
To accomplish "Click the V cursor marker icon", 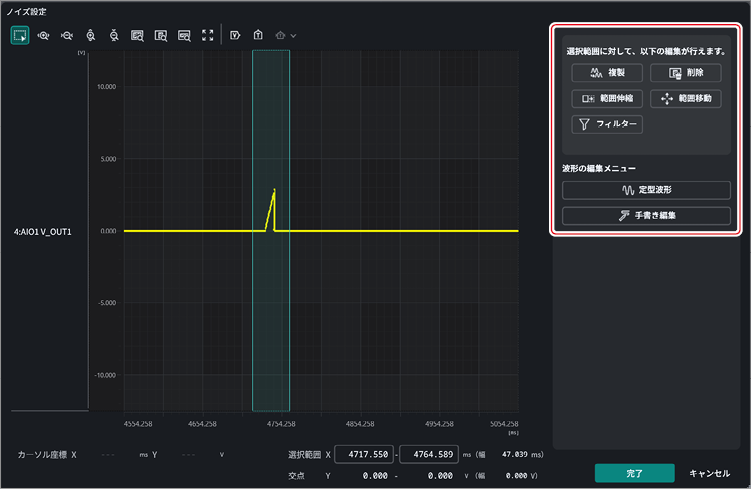I will (x=235, y=35).
